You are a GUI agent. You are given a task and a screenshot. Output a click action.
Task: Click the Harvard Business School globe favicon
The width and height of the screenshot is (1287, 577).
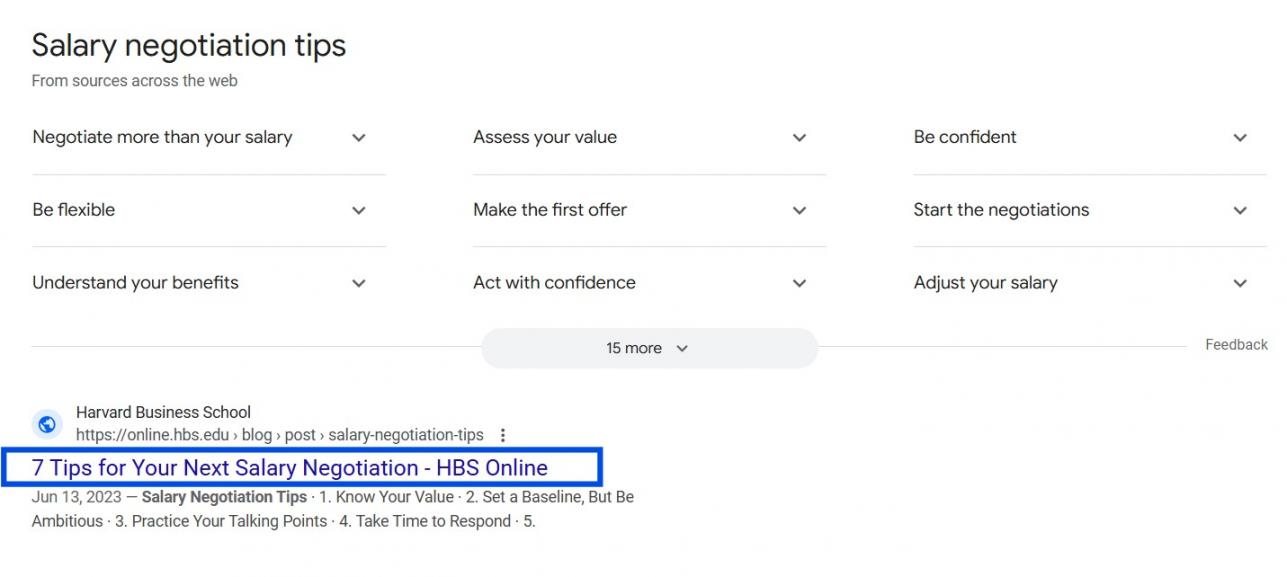47,424
